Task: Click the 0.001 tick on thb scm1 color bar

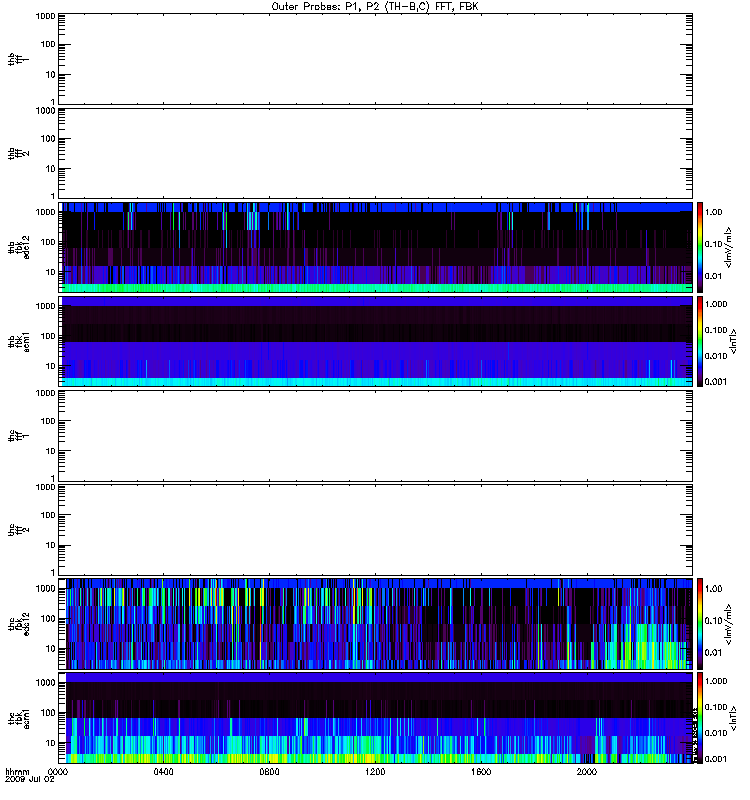Action: coord(716,382)
